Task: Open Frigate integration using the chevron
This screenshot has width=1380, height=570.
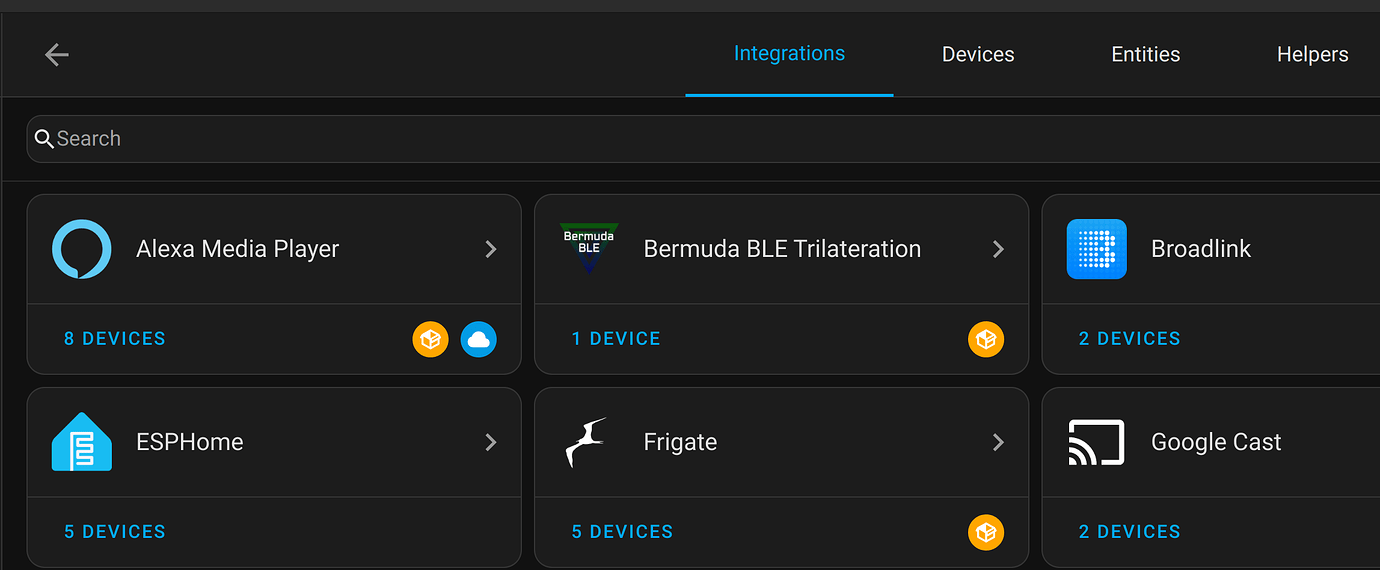Action: click(x=998, y=442)
